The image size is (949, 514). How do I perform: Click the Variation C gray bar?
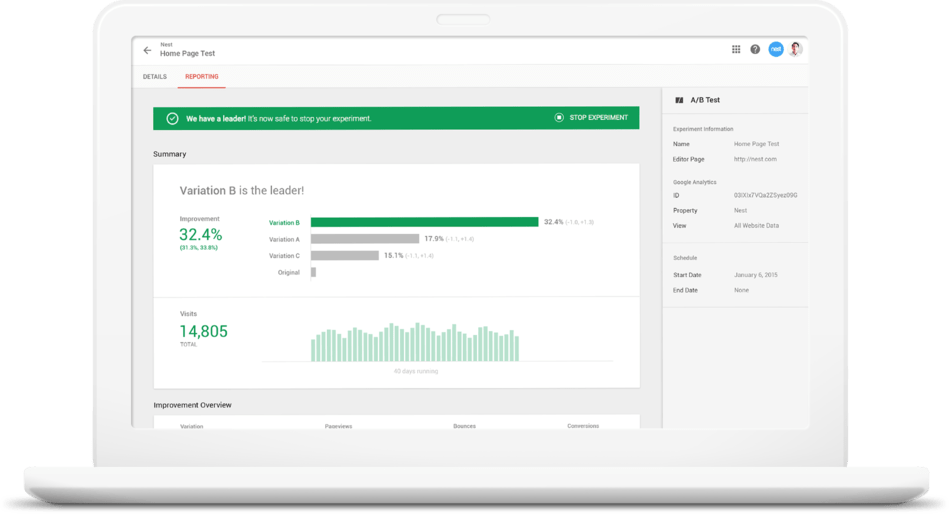(x=345, y=255)
